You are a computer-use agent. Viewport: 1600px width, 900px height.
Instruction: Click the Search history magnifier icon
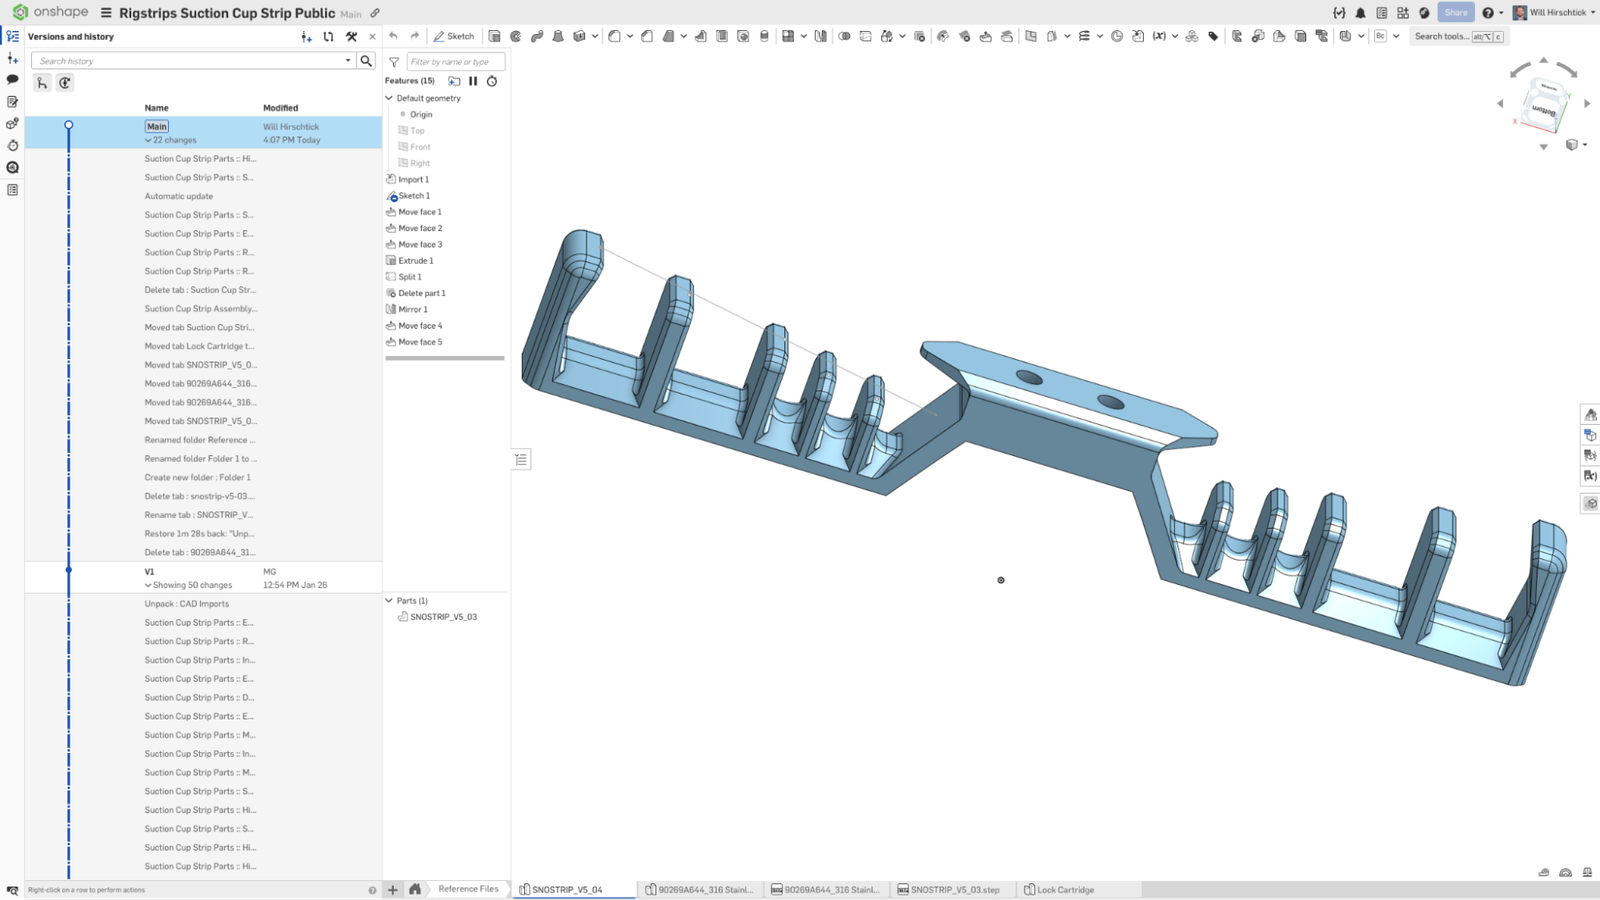[x=366, y=60]
